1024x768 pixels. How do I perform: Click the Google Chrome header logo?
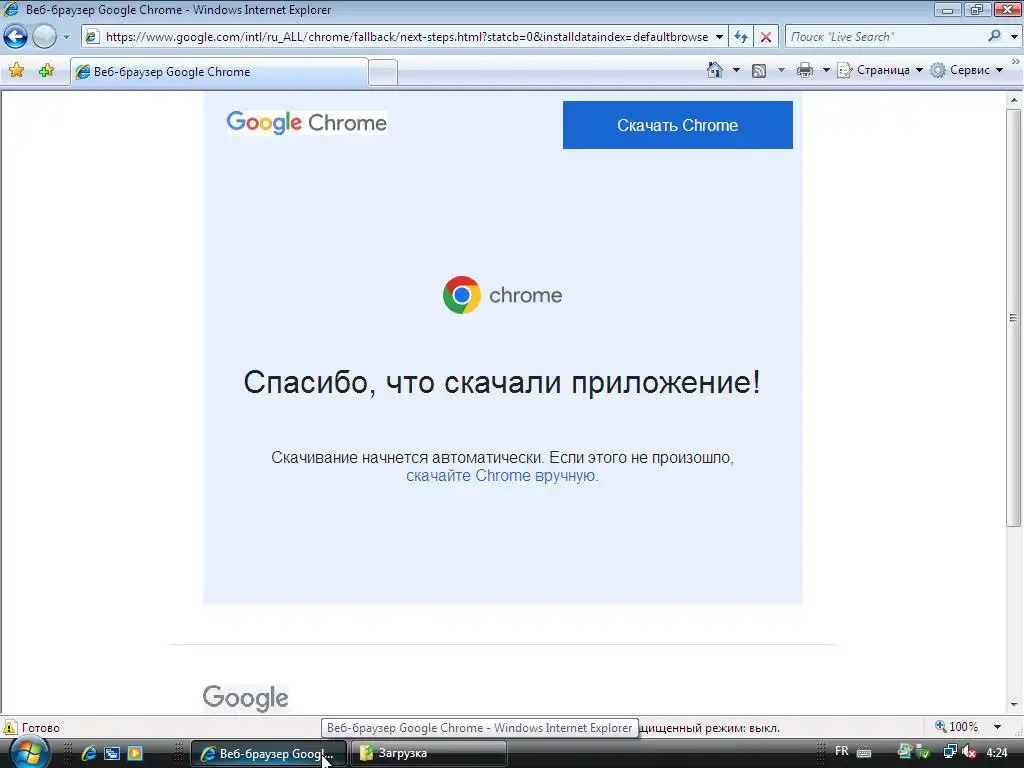click(x=306, y=123)
